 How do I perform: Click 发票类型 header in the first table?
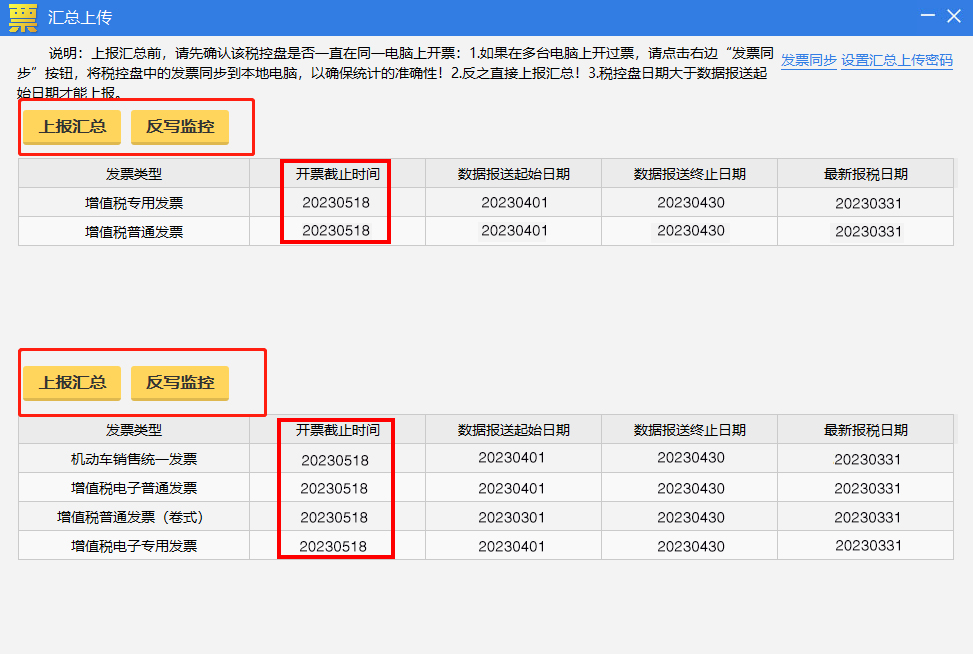[x=134, y=174]
